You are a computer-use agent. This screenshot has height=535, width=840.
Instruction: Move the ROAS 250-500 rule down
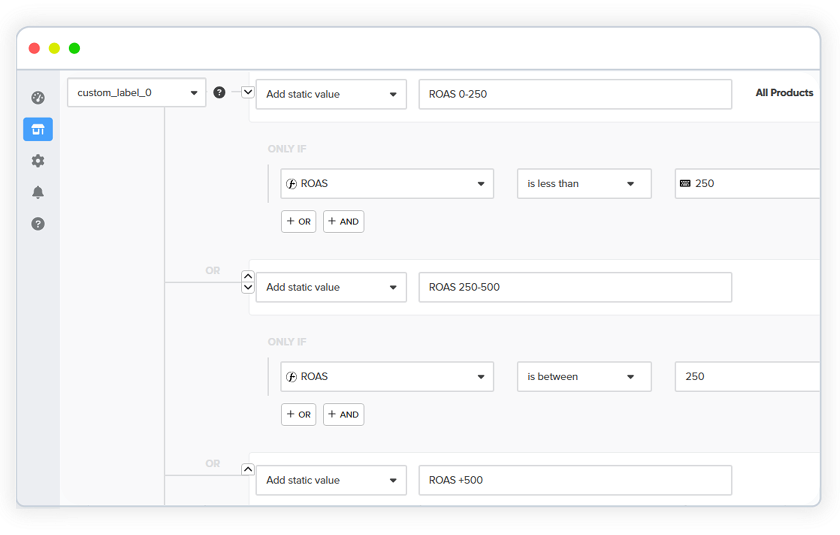click(x=248, y=288)
